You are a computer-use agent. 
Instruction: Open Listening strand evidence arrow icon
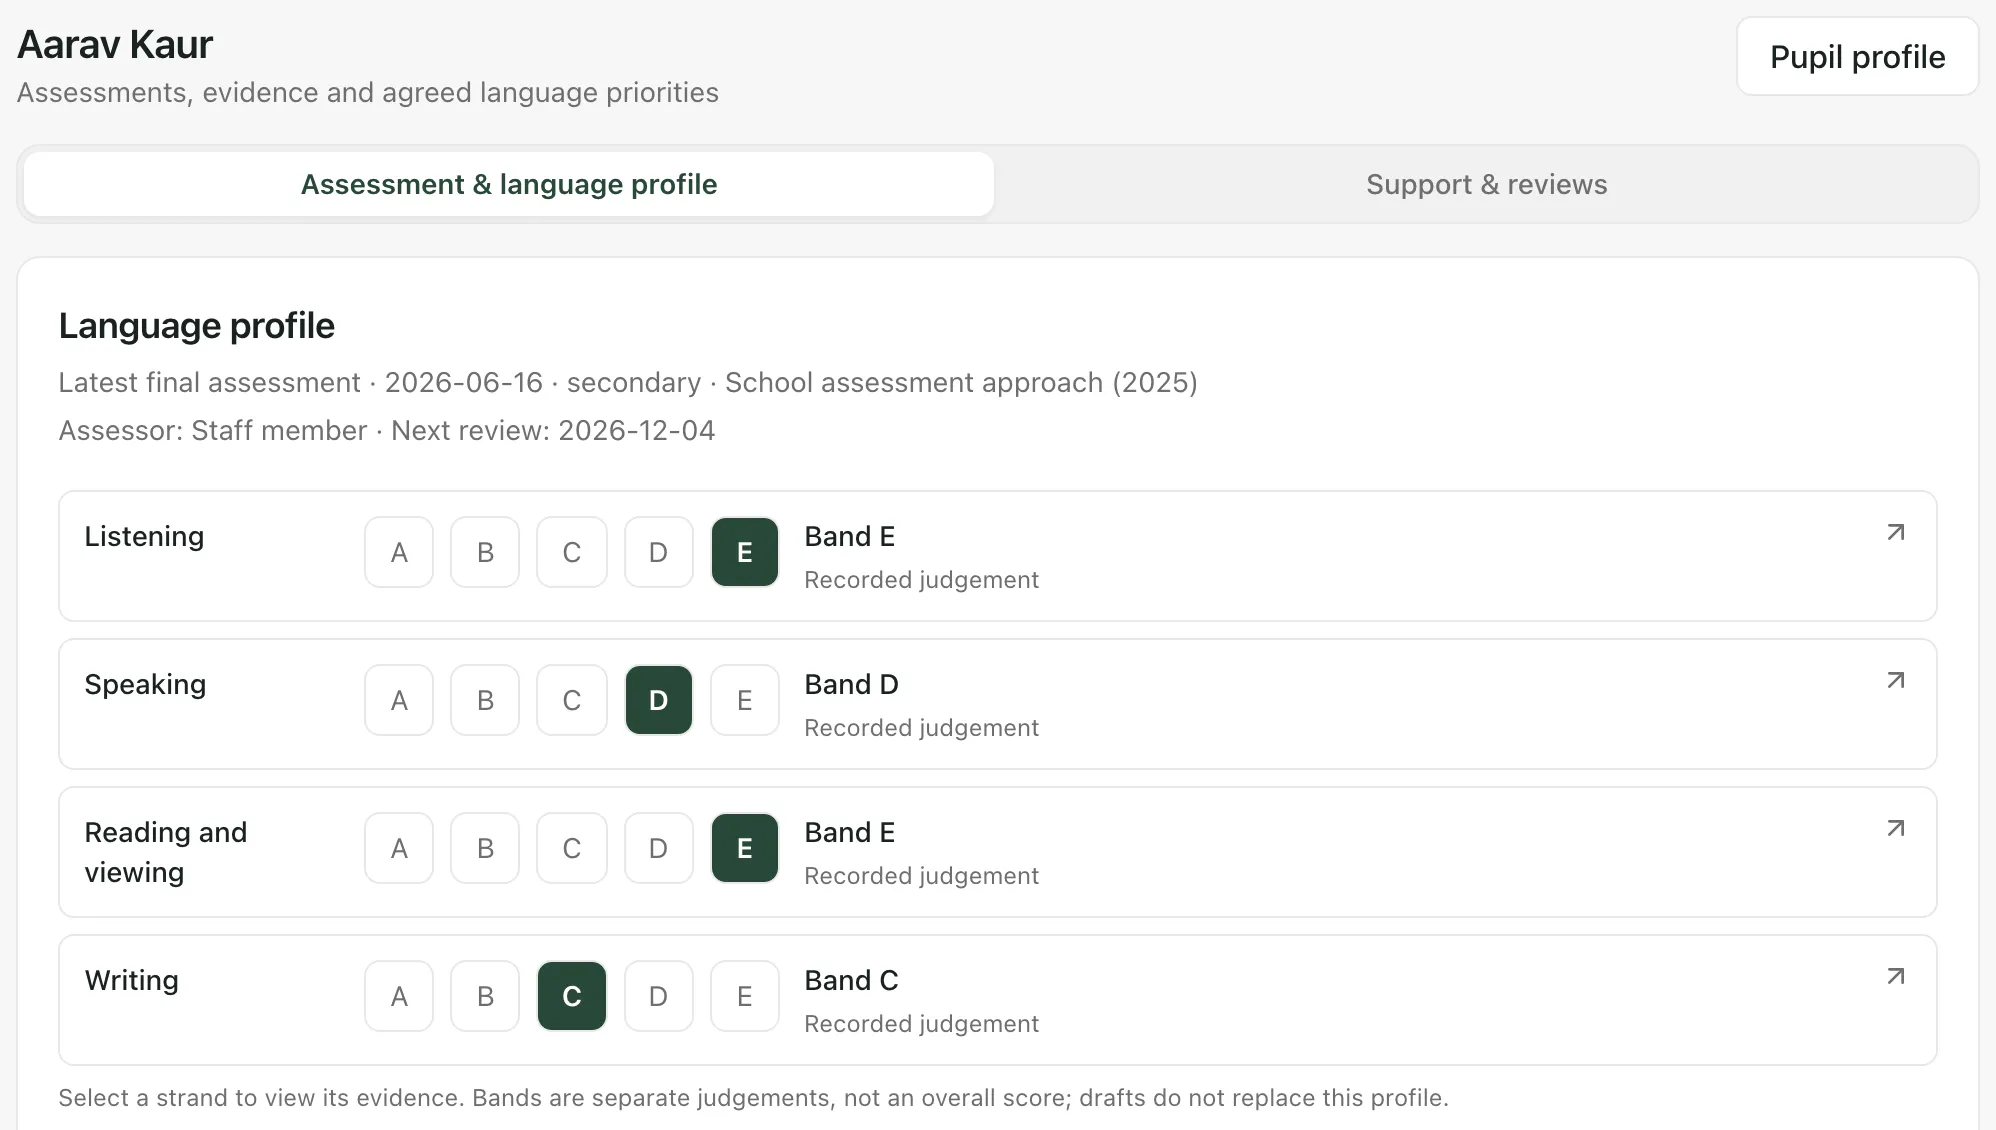tap(1895, 533)
